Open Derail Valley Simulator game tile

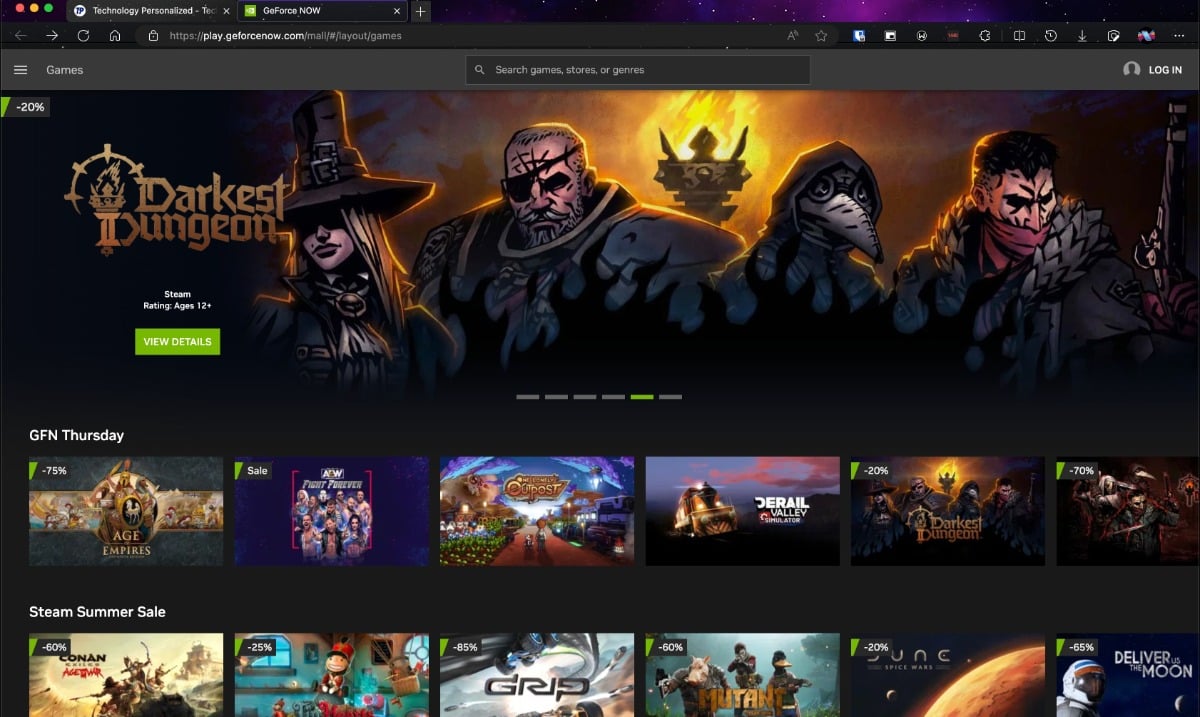point(743,511)
